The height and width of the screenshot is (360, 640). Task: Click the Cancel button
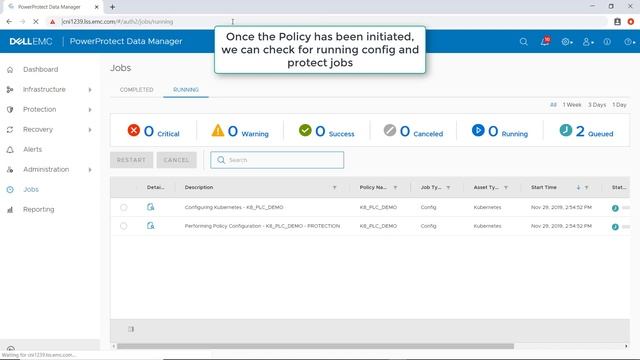176,160
